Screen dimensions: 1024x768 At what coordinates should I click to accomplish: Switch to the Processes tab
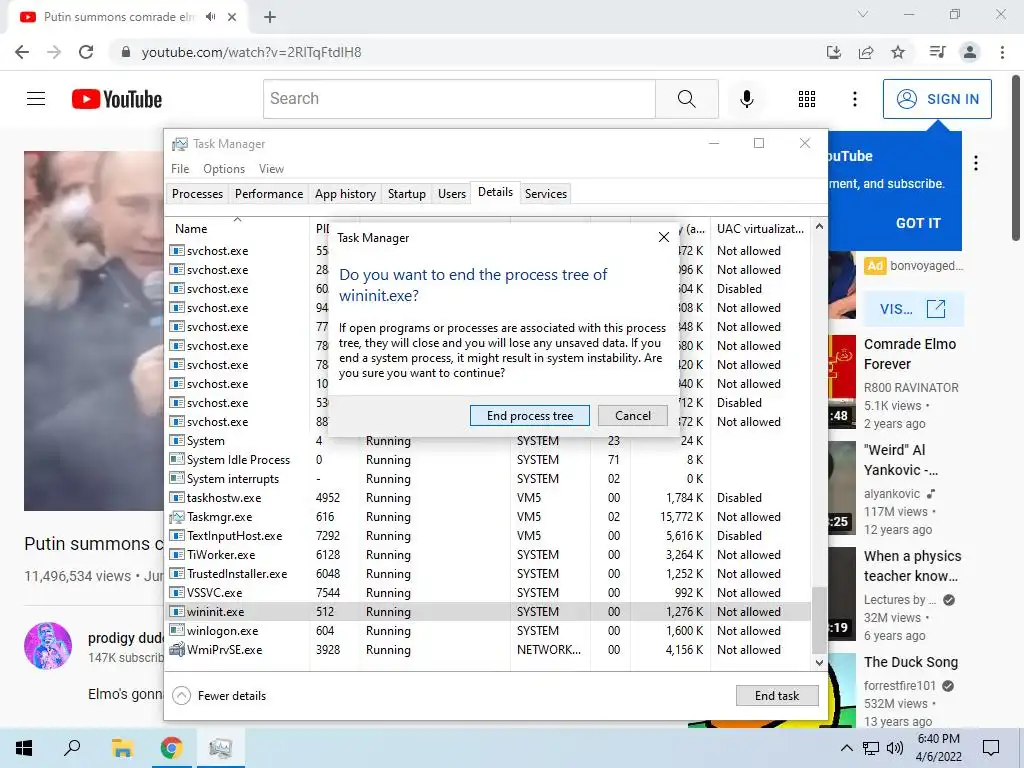pos(197,193)
